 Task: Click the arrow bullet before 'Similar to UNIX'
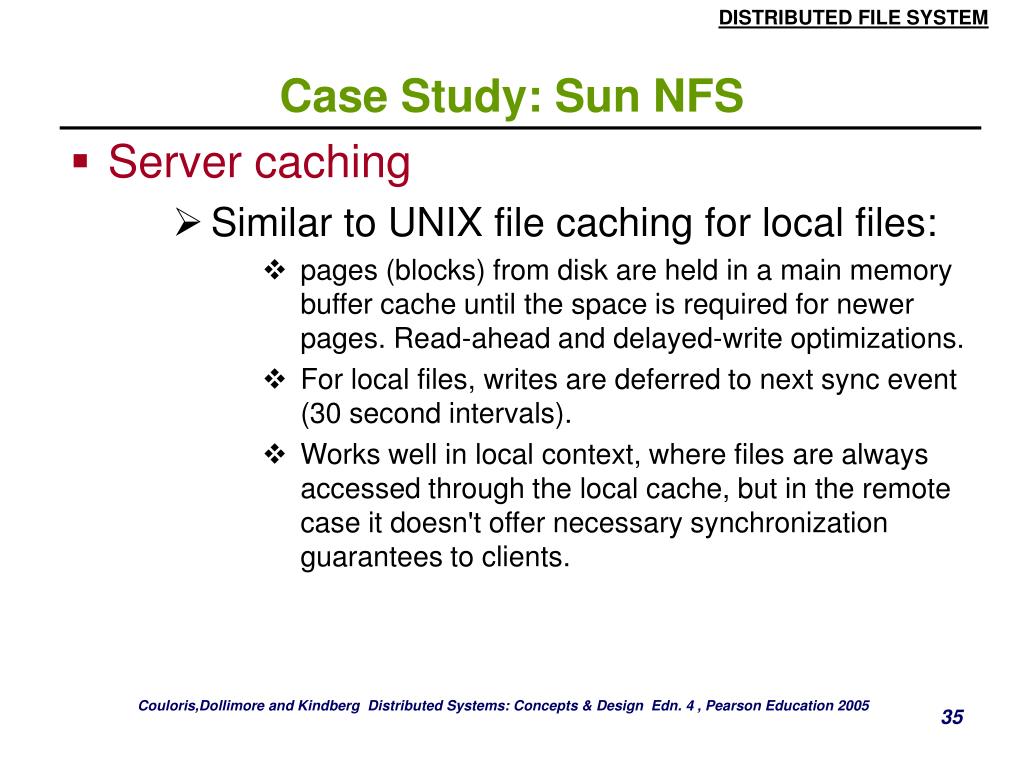point(187,223)
